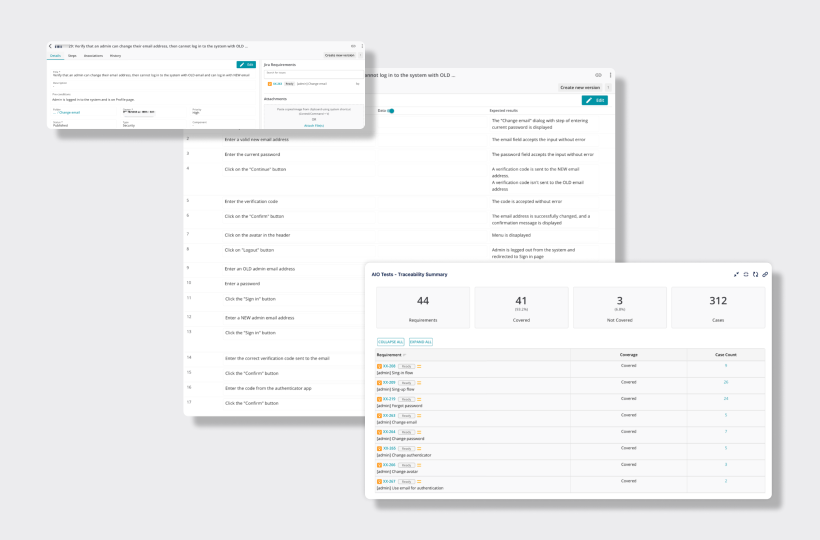
Task: Copy the Traceability Summary link with the chain icon
Action: pos(765,274)
